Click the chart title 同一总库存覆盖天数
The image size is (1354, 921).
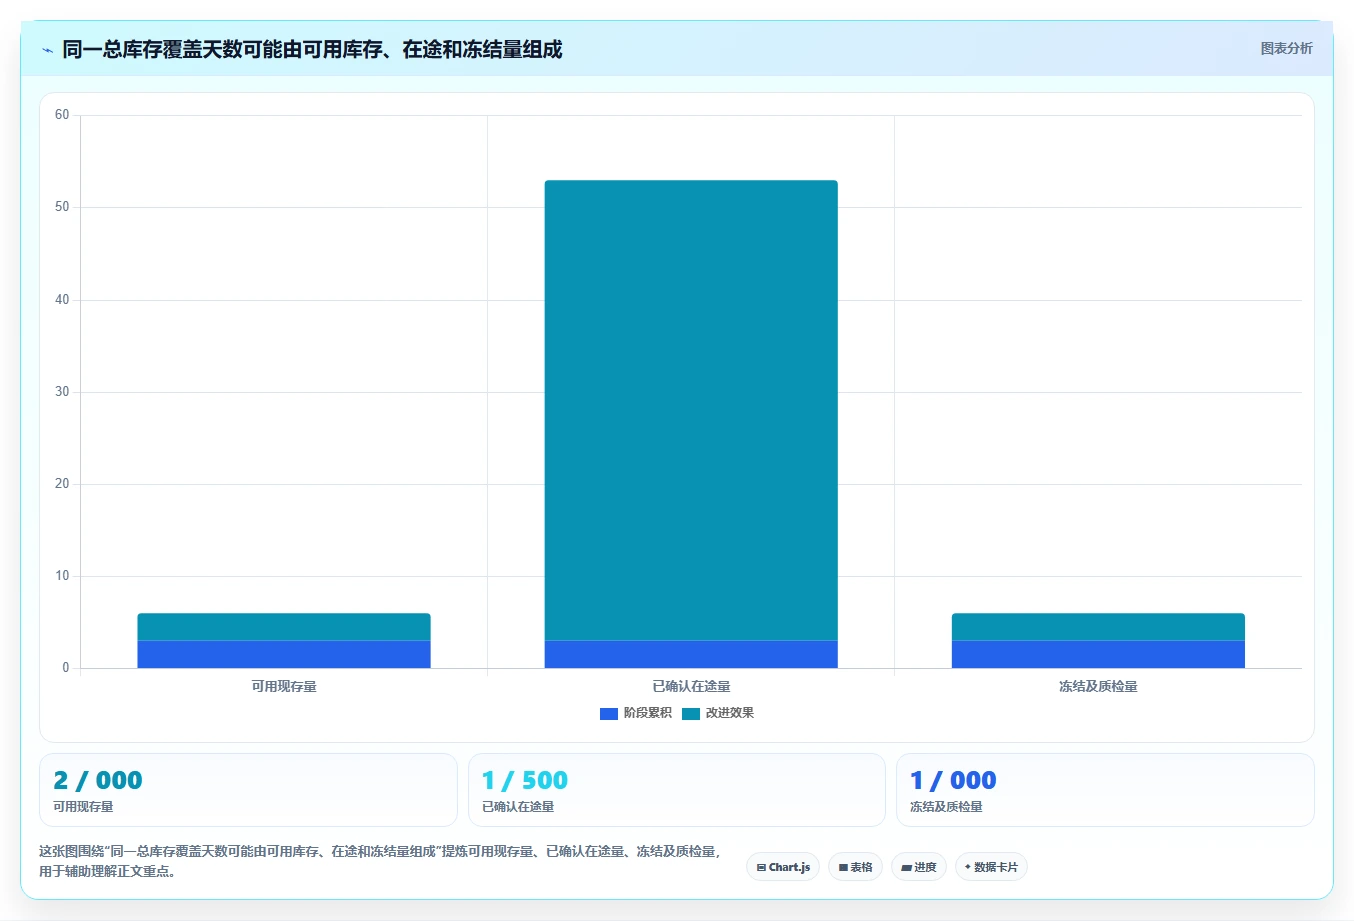pyautogui.click(x=312, y=49)
